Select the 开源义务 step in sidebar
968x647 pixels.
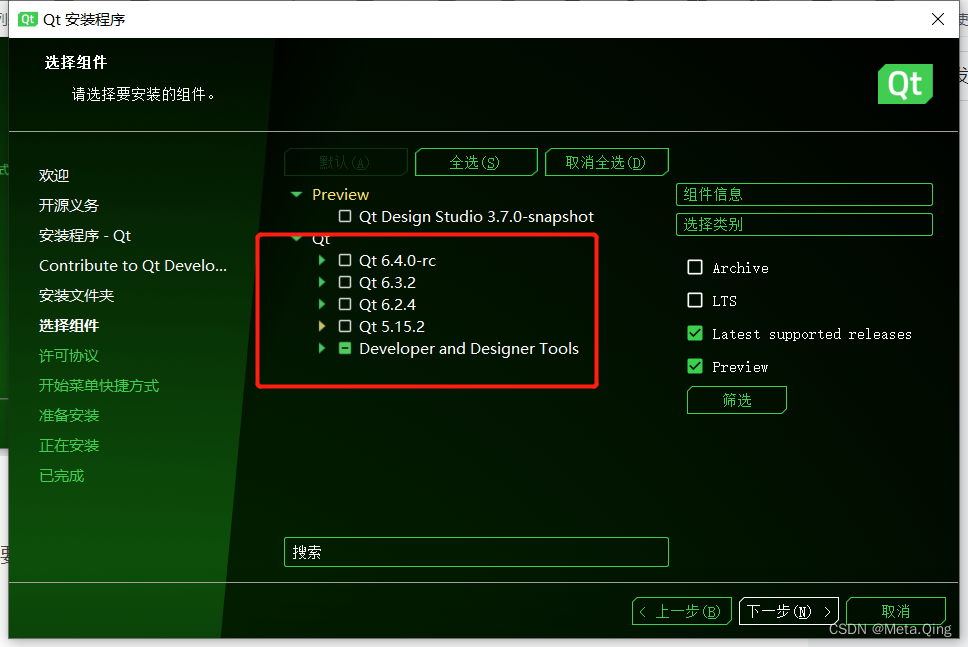point(69,206)
